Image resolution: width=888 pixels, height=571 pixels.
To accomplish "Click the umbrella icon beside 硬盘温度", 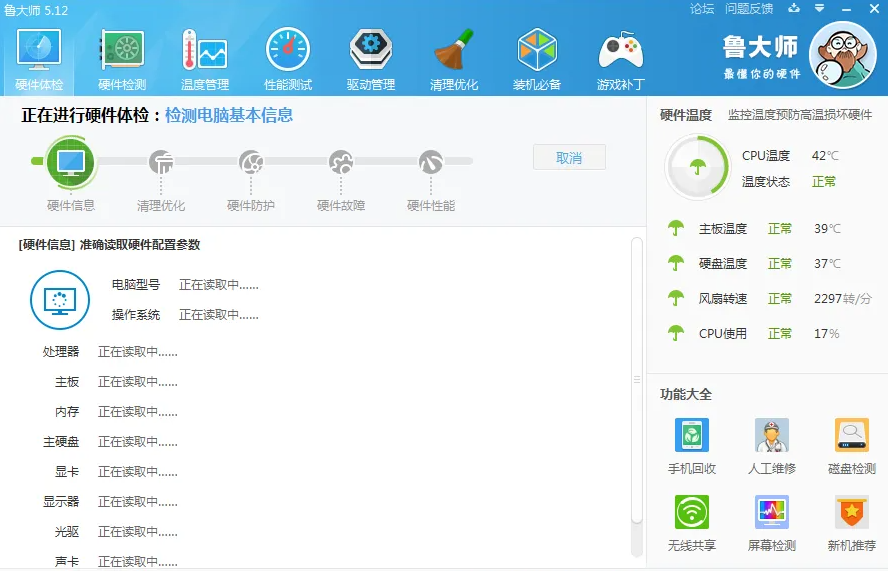I will [x=676, y=263].
